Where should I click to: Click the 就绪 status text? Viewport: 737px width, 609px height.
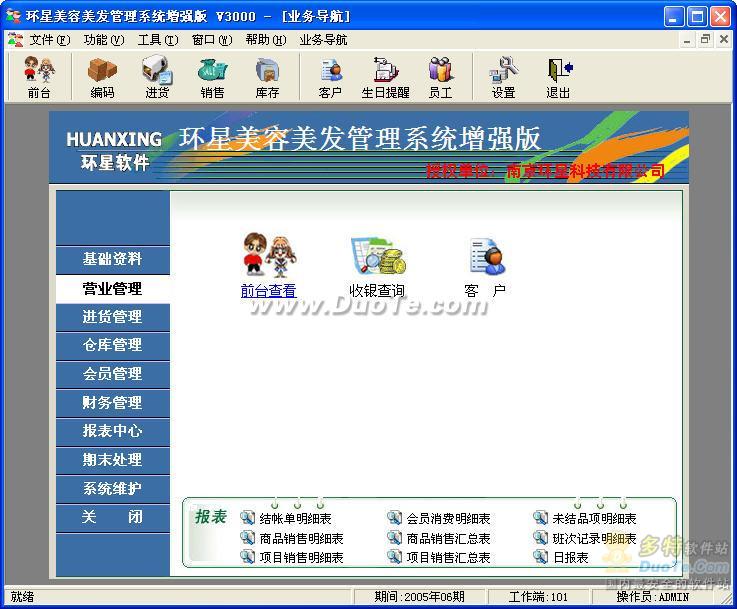pyautogui.click(x=22, y=597)
